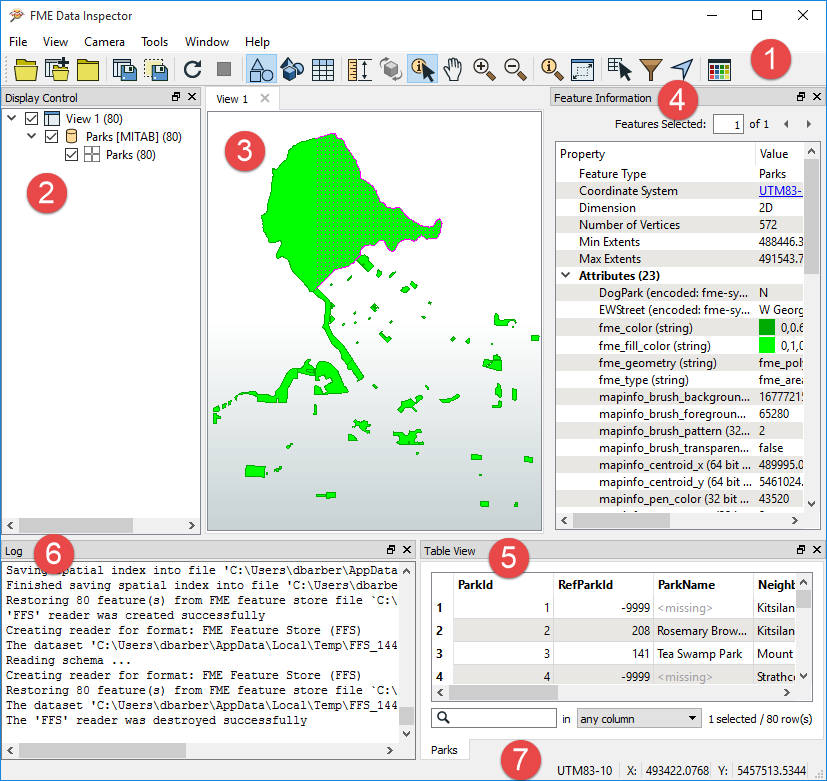Click the 'Number of Vertices' property row
This screenshot has height=781, width=827.
coord(679,225)
